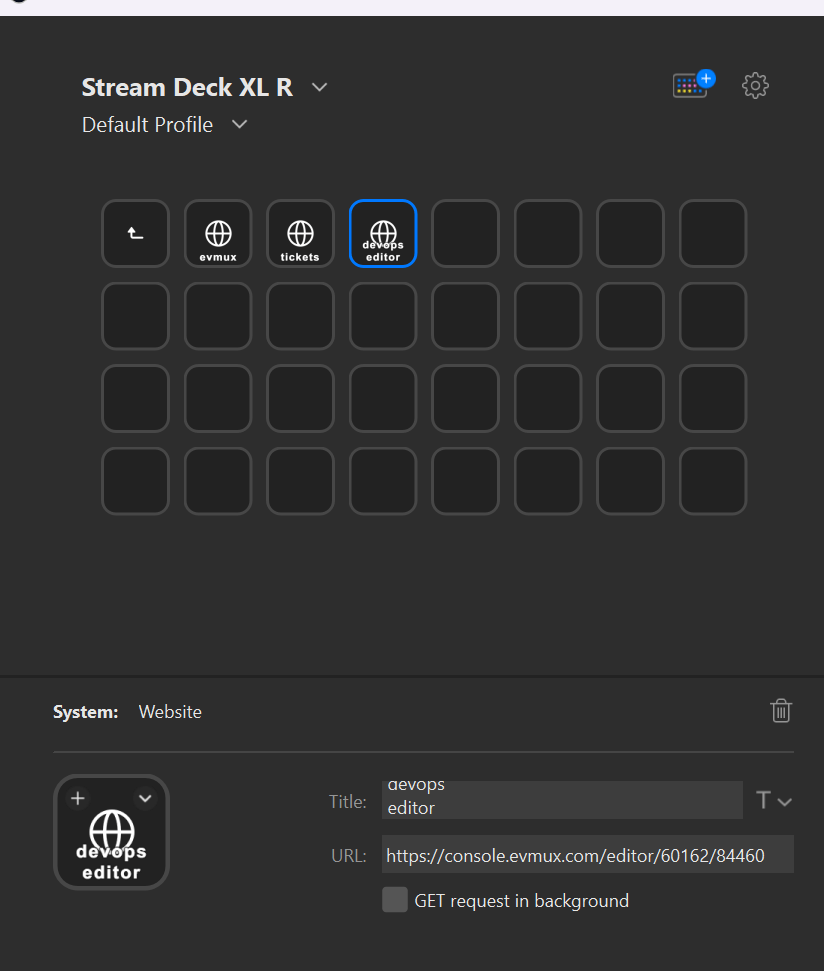Select the devops editor key
Viewport: 824px width, 971px height.
pyautogui.click(x=383, y=233)
